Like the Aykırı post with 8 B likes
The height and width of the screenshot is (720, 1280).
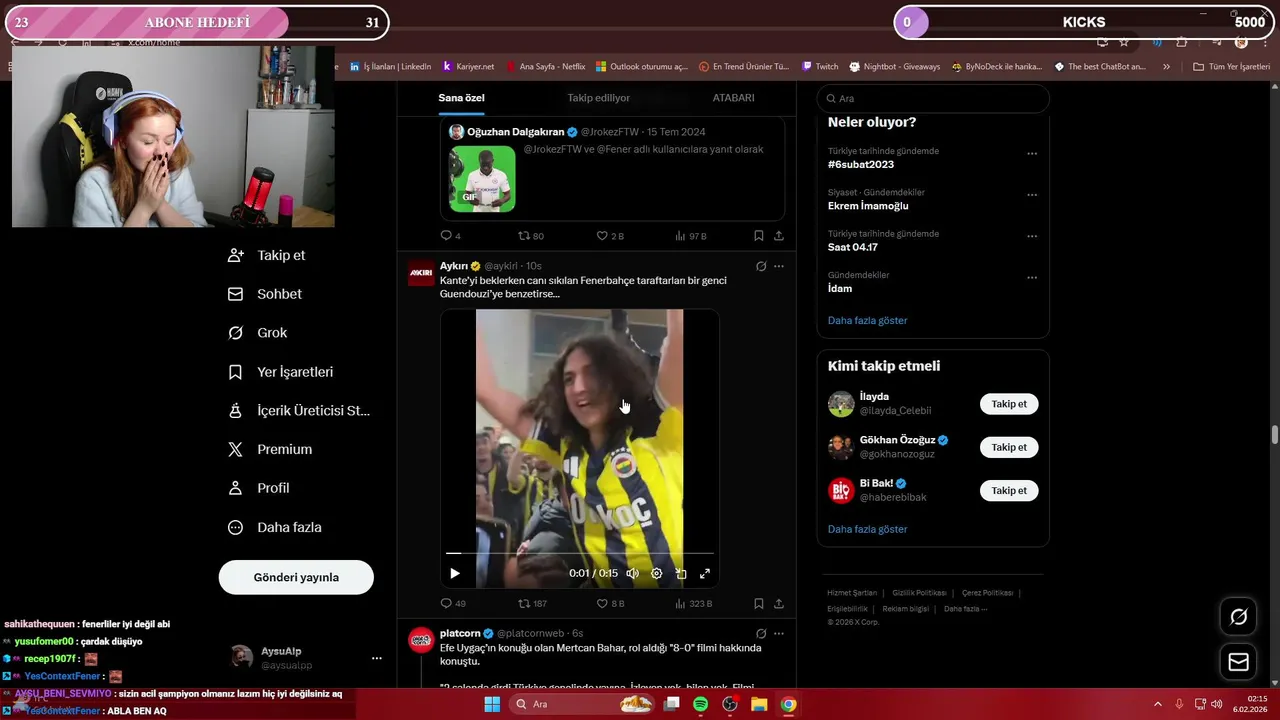click(610, 603)
